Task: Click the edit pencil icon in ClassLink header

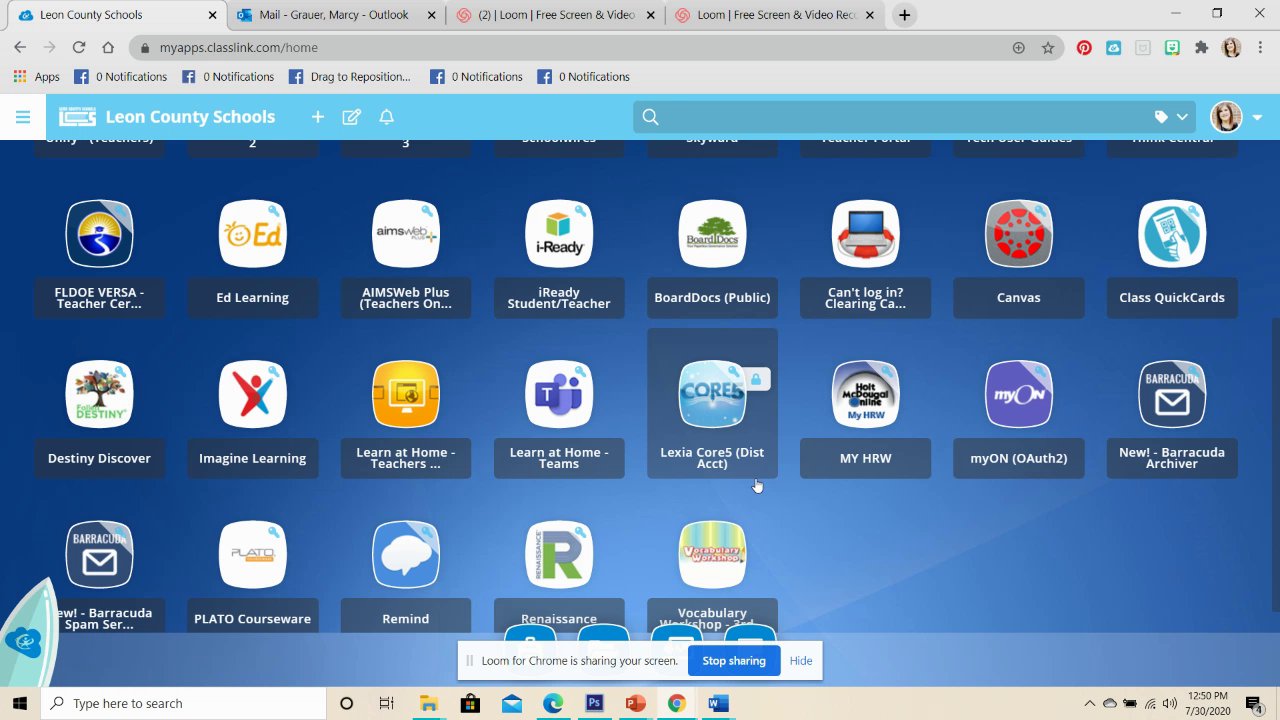Action: point(352,117)
